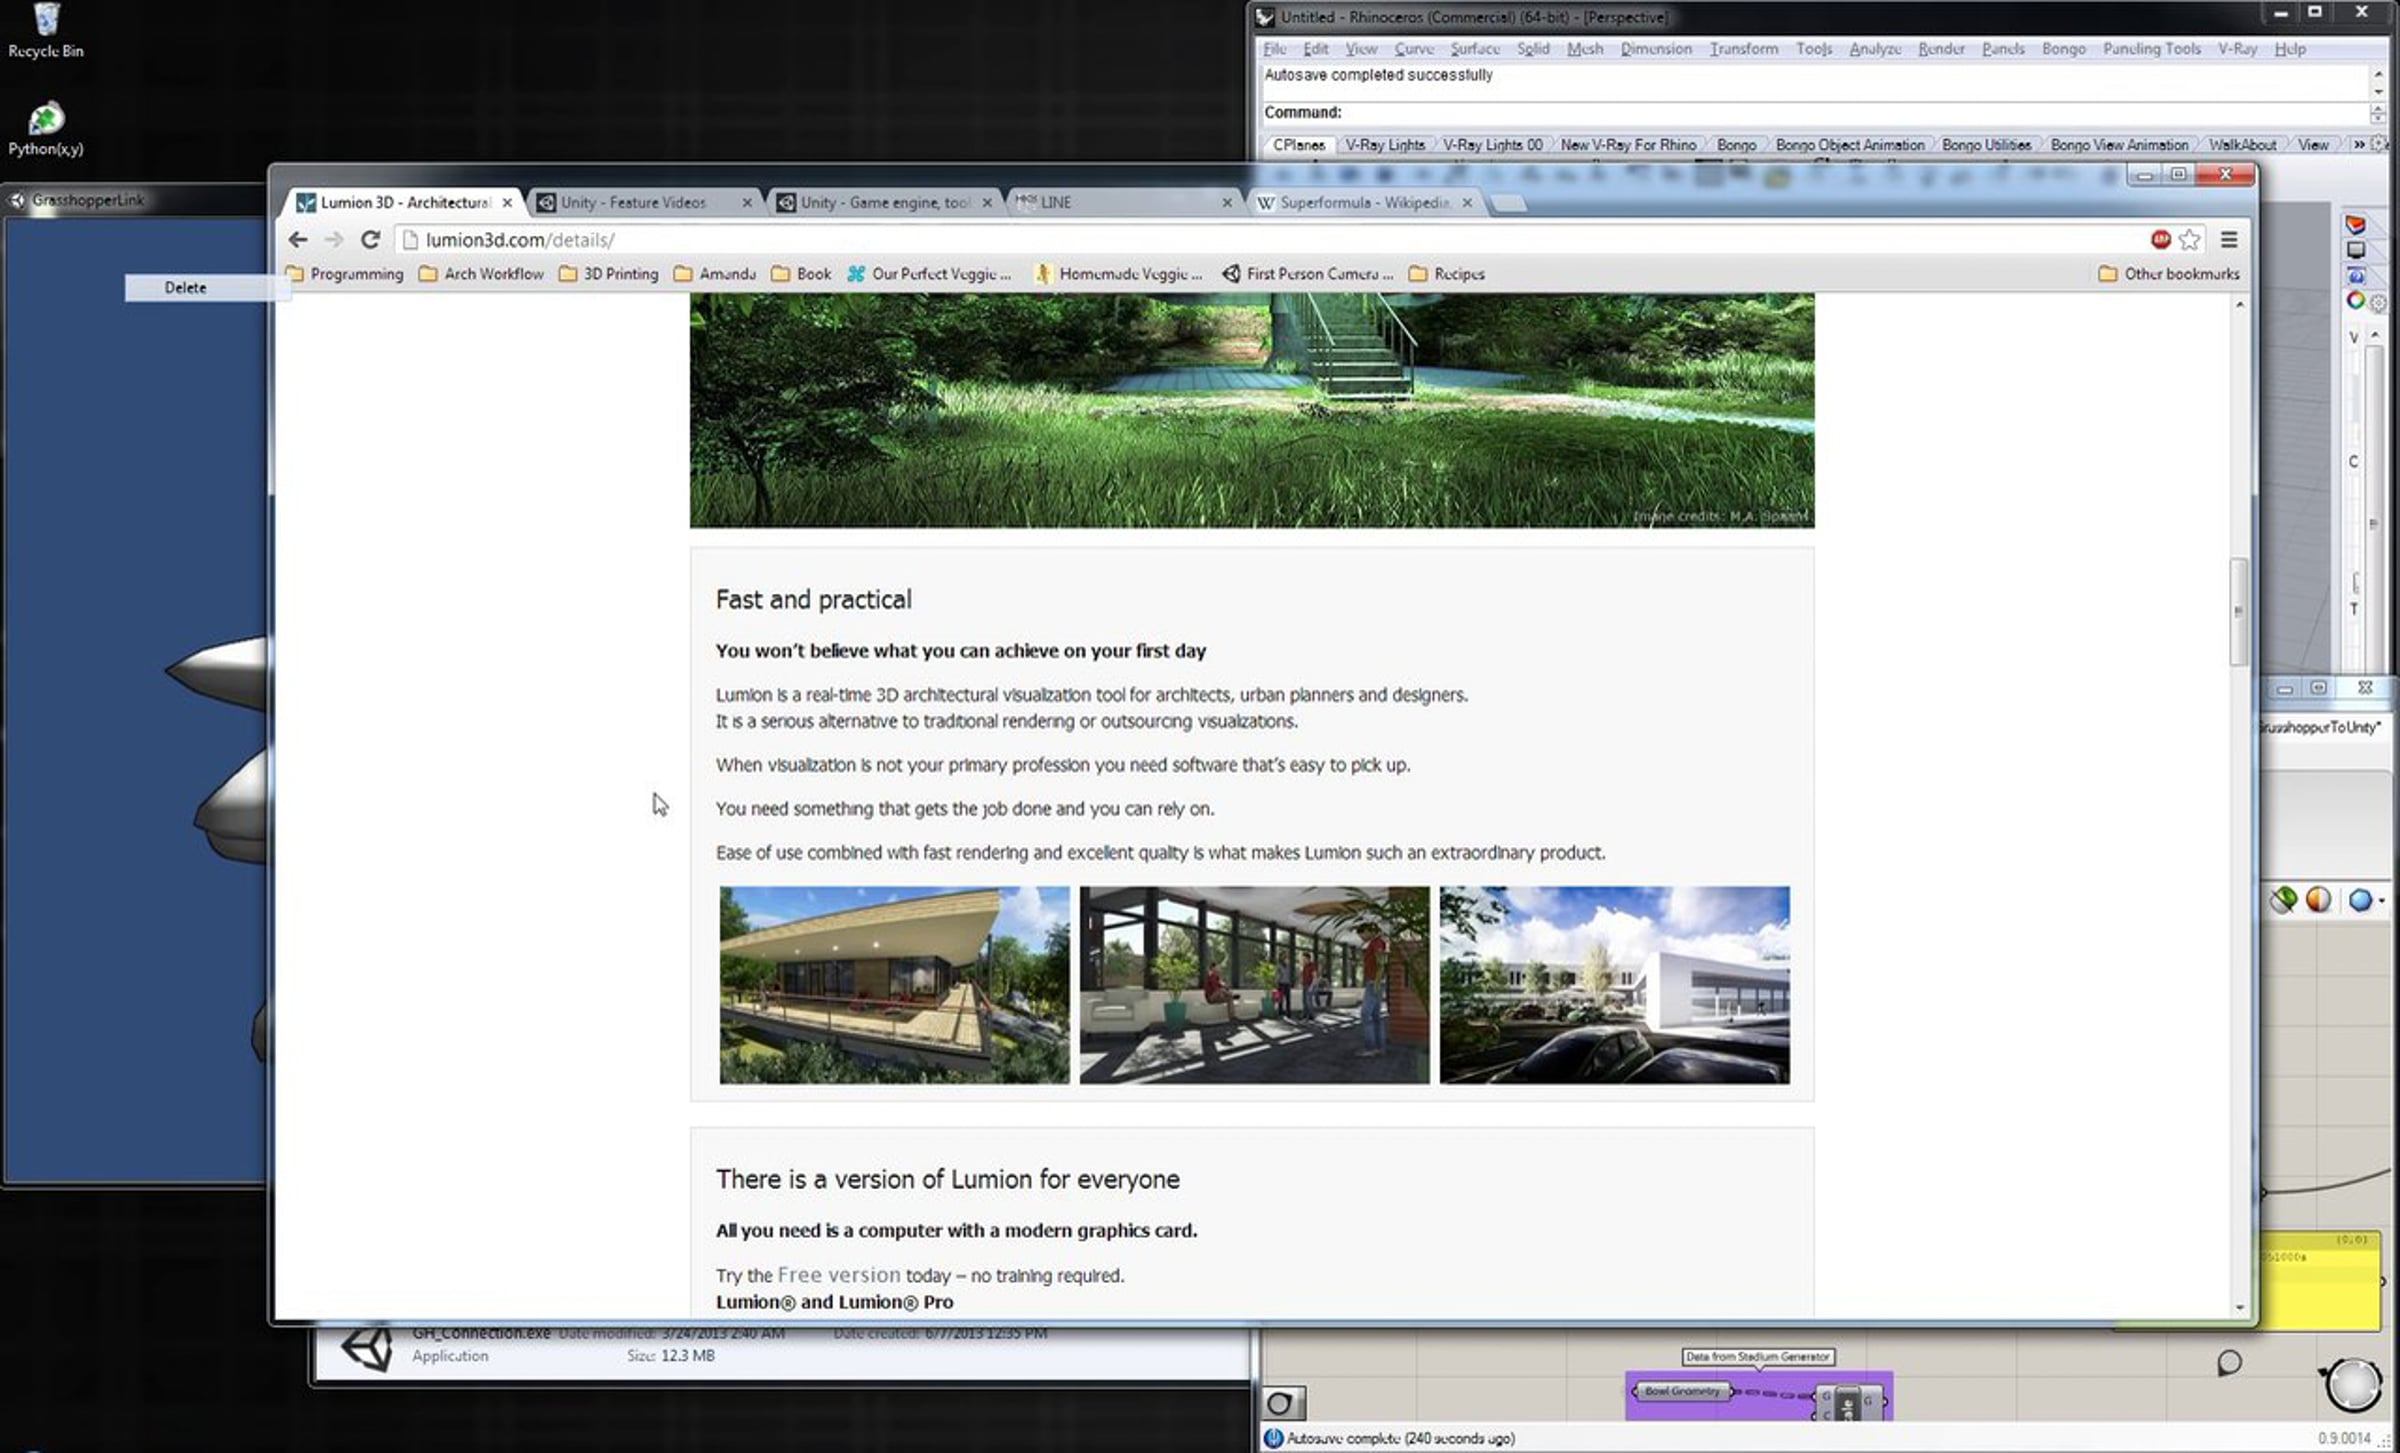Switch to the Superformula Wikipedia tab
Viewport: 2400px width, 1453px height.
[x=1363, y=202]
